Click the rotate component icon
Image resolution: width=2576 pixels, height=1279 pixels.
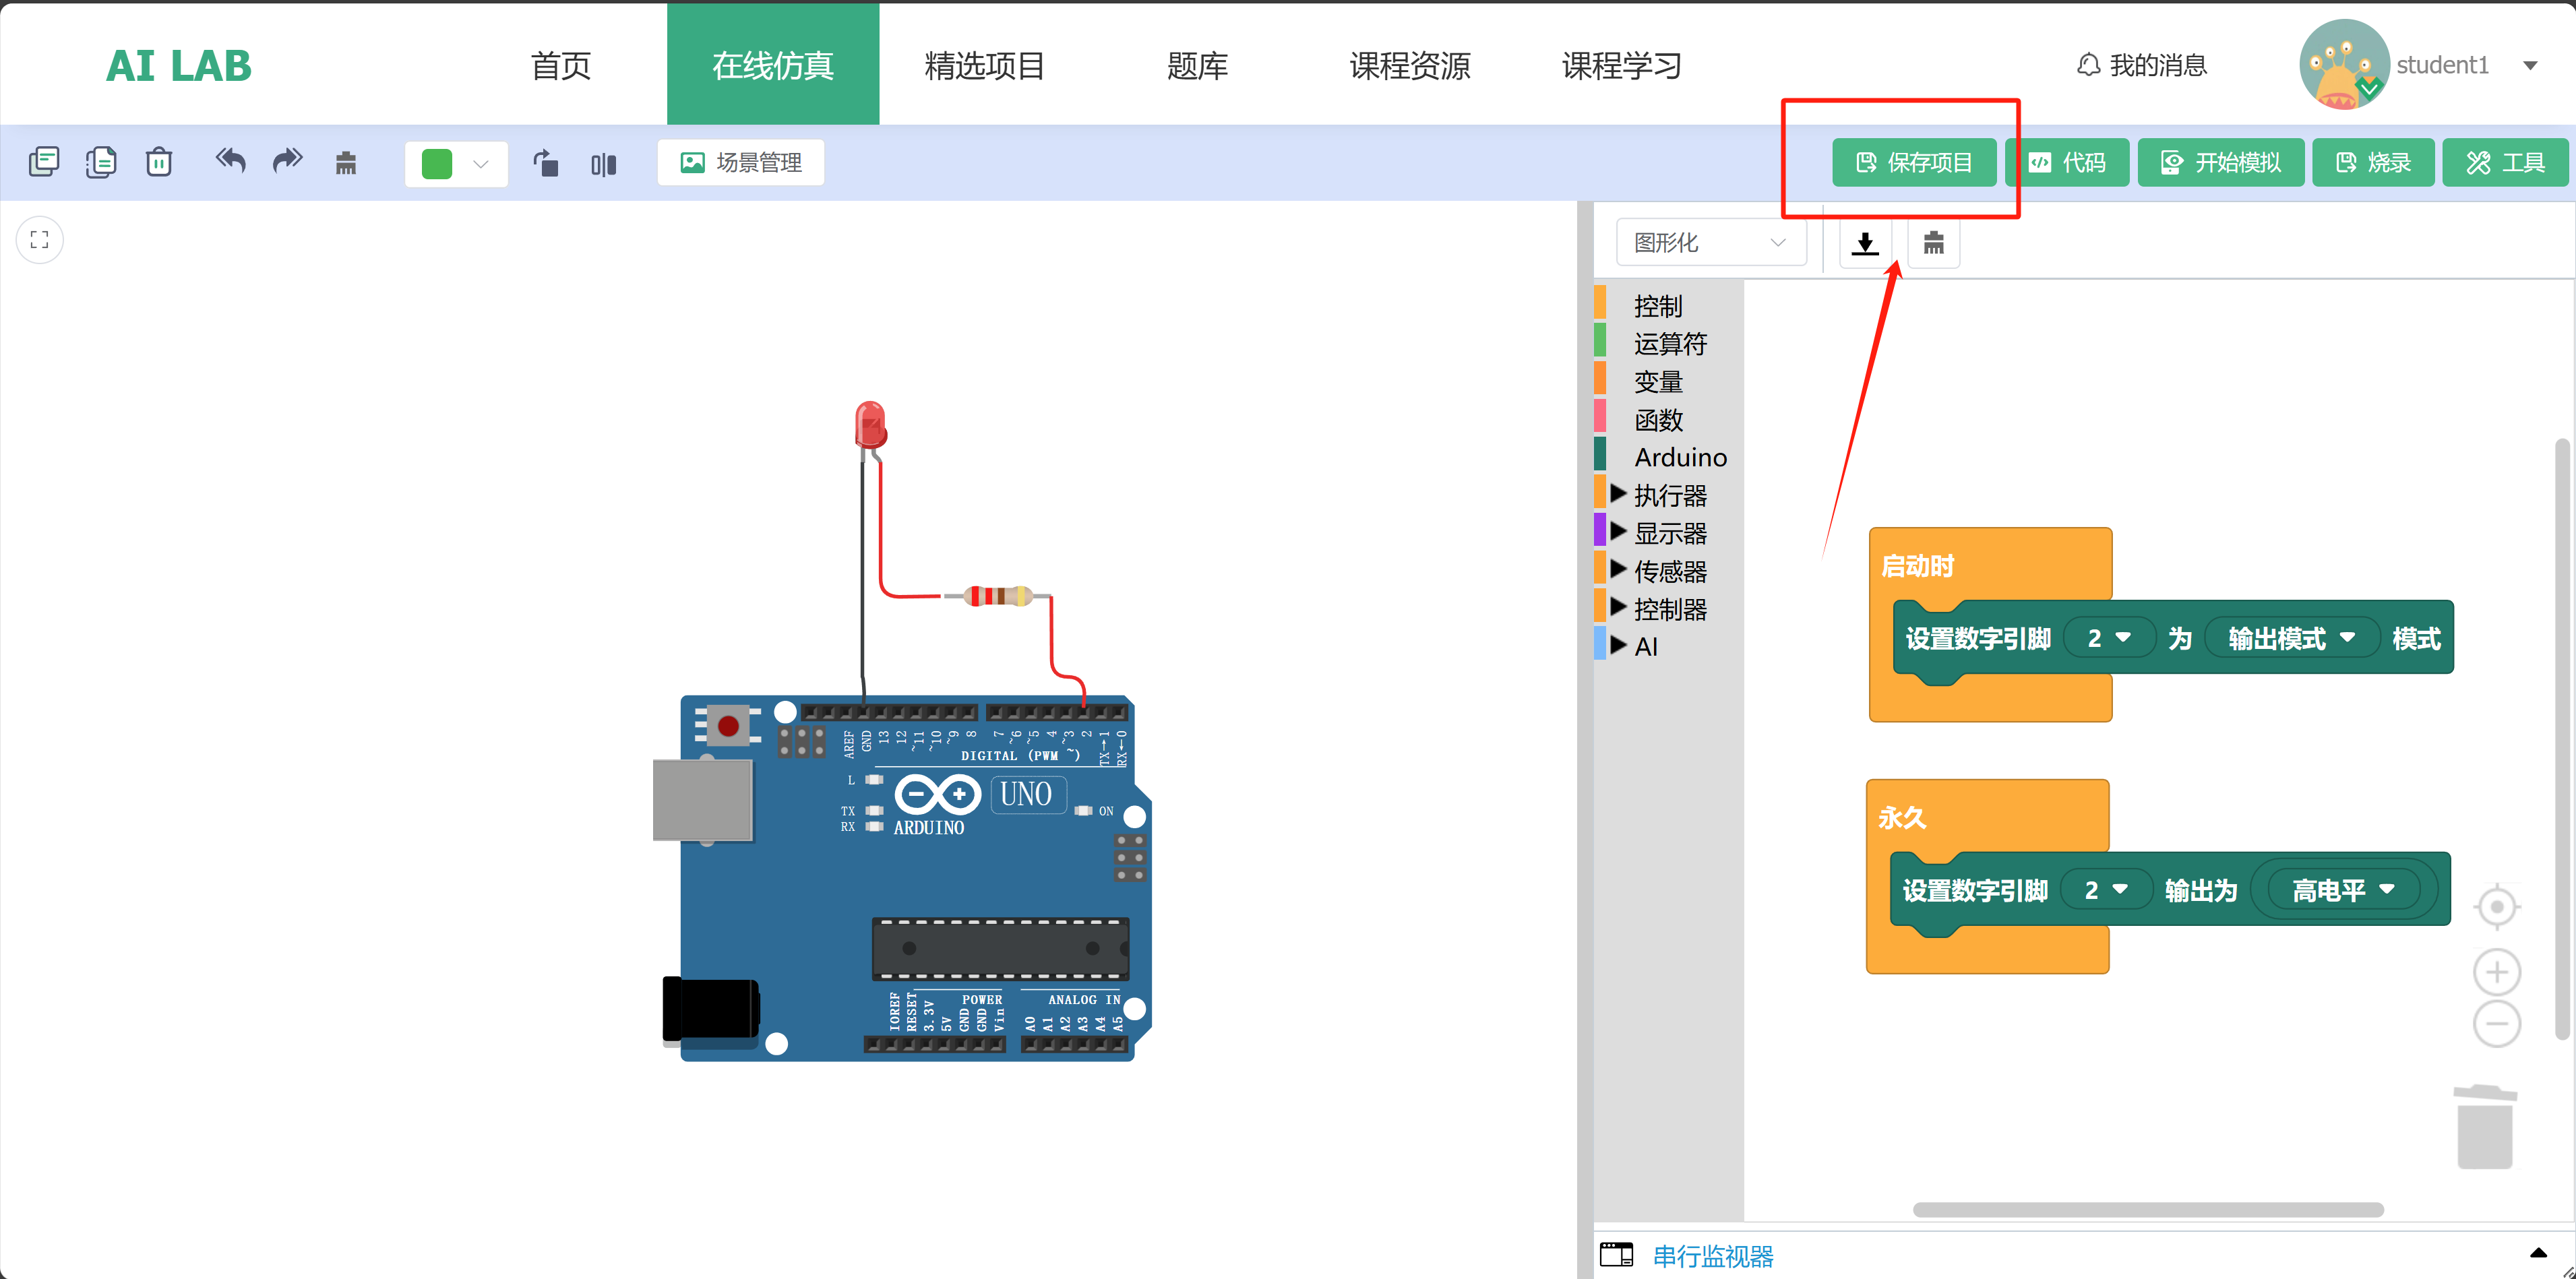[x=546, y=163]
